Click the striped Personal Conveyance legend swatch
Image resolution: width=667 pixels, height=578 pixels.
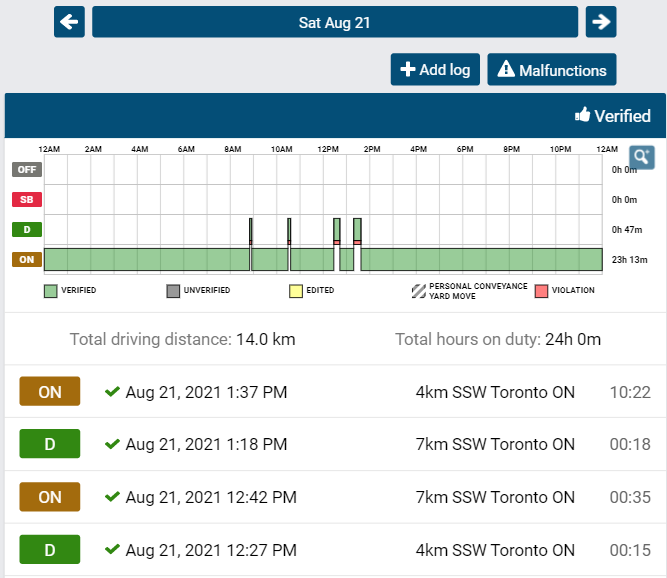419,291
